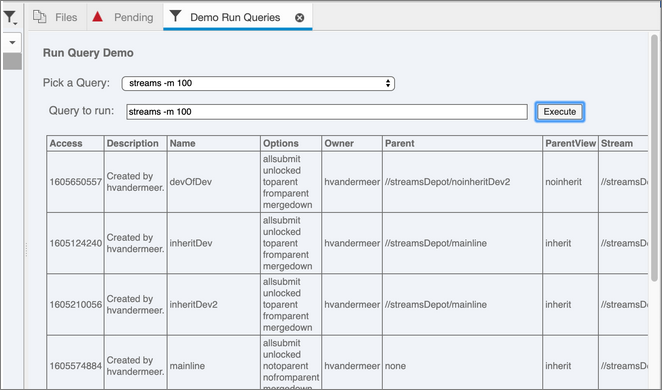Close the Demo Run Queries tab
This screenshot has height=390, width=662.
click(299, 18)
